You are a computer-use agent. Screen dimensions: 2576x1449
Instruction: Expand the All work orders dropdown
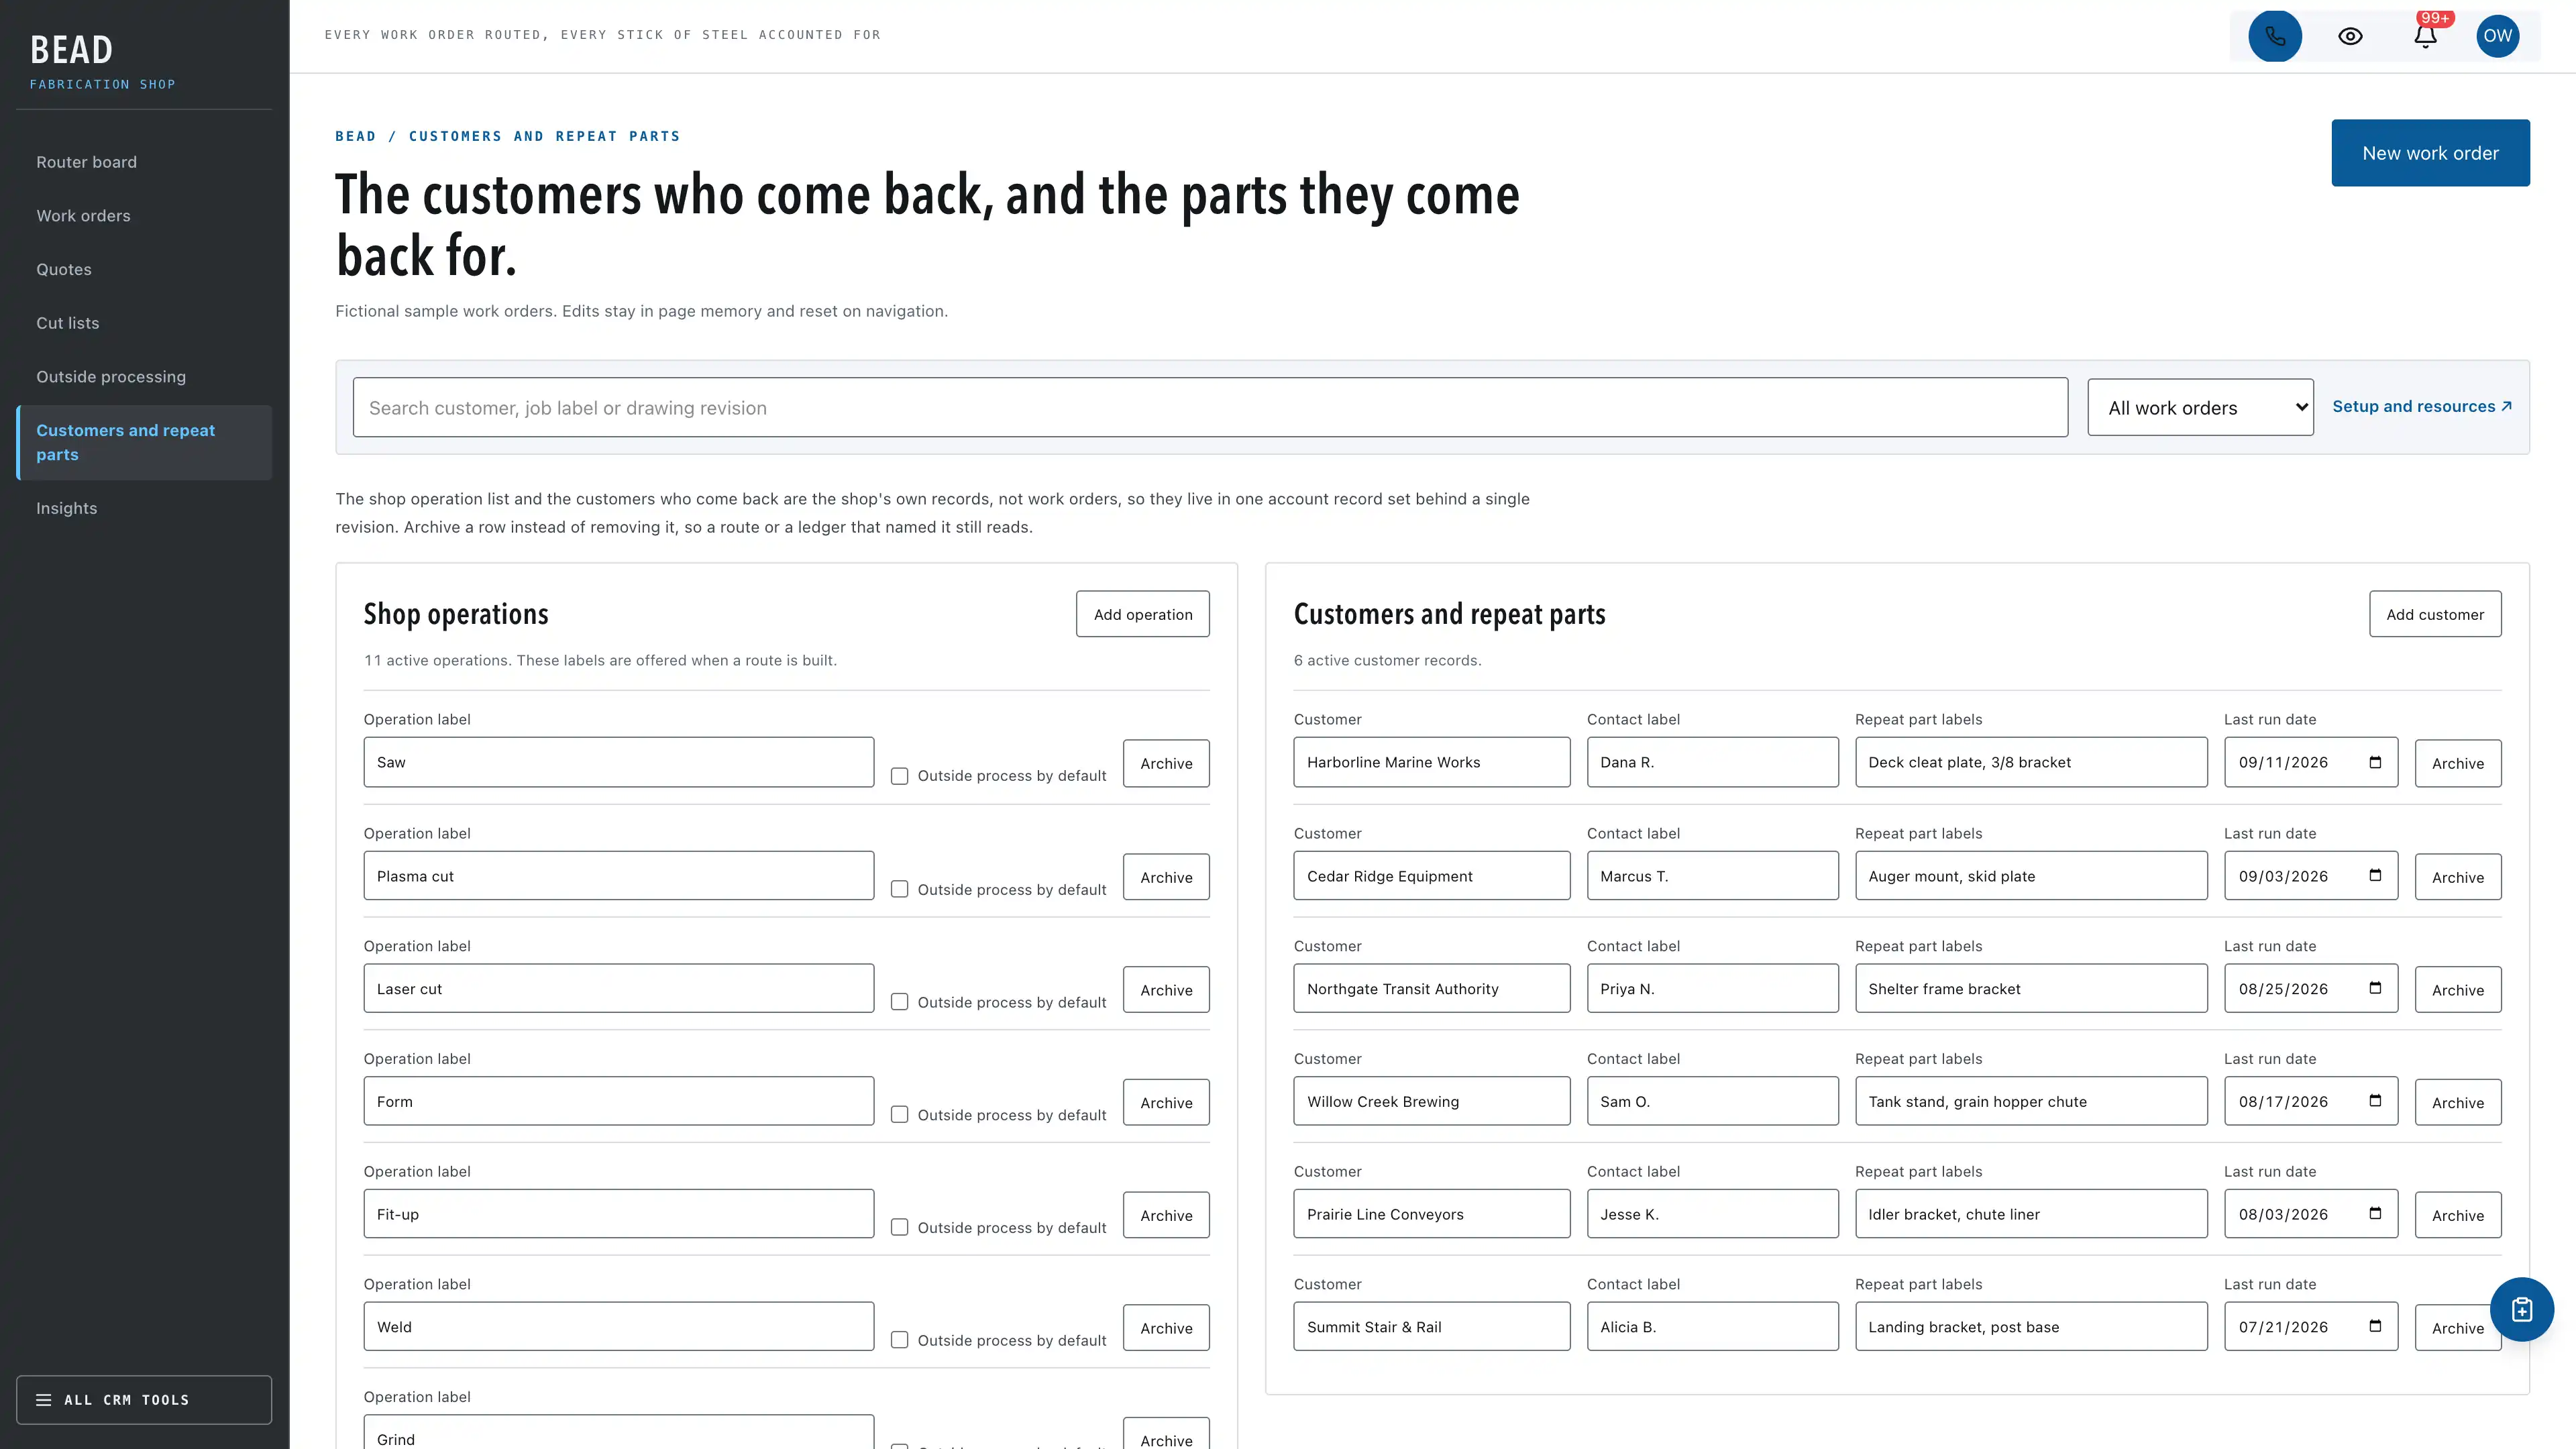[2200, 407]
